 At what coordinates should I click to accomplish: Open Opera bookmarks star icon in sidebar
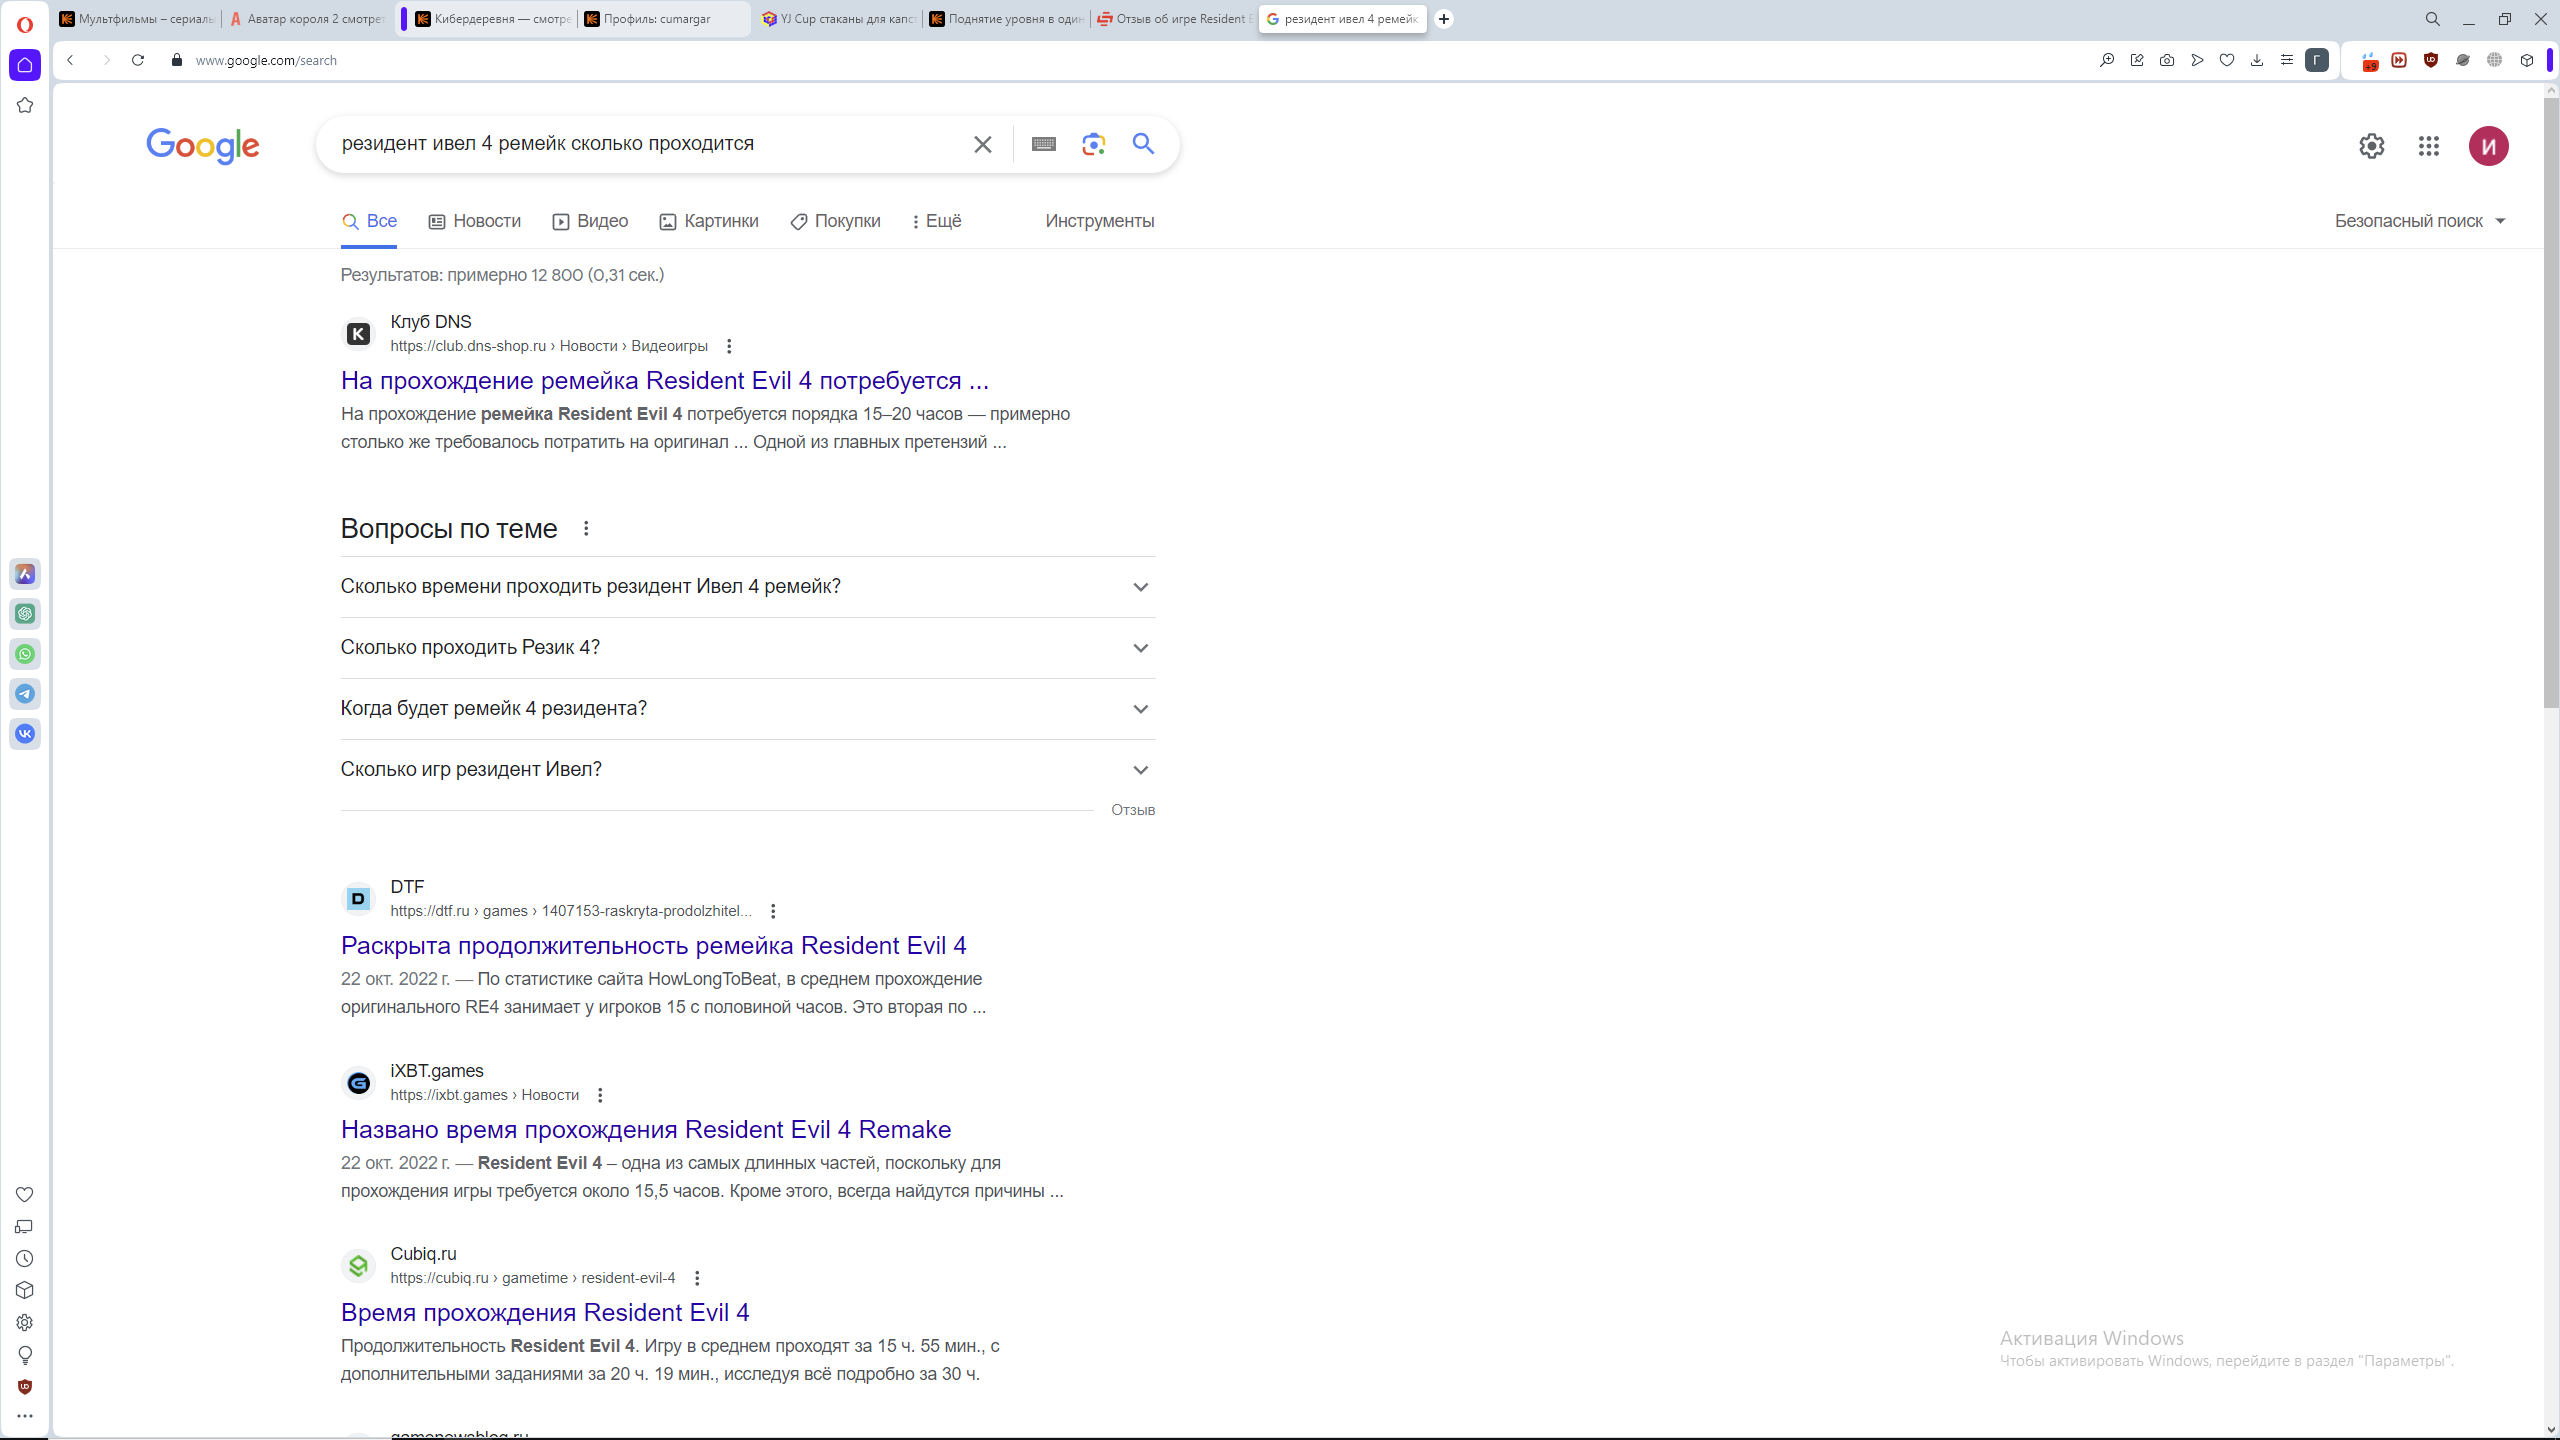25,105
